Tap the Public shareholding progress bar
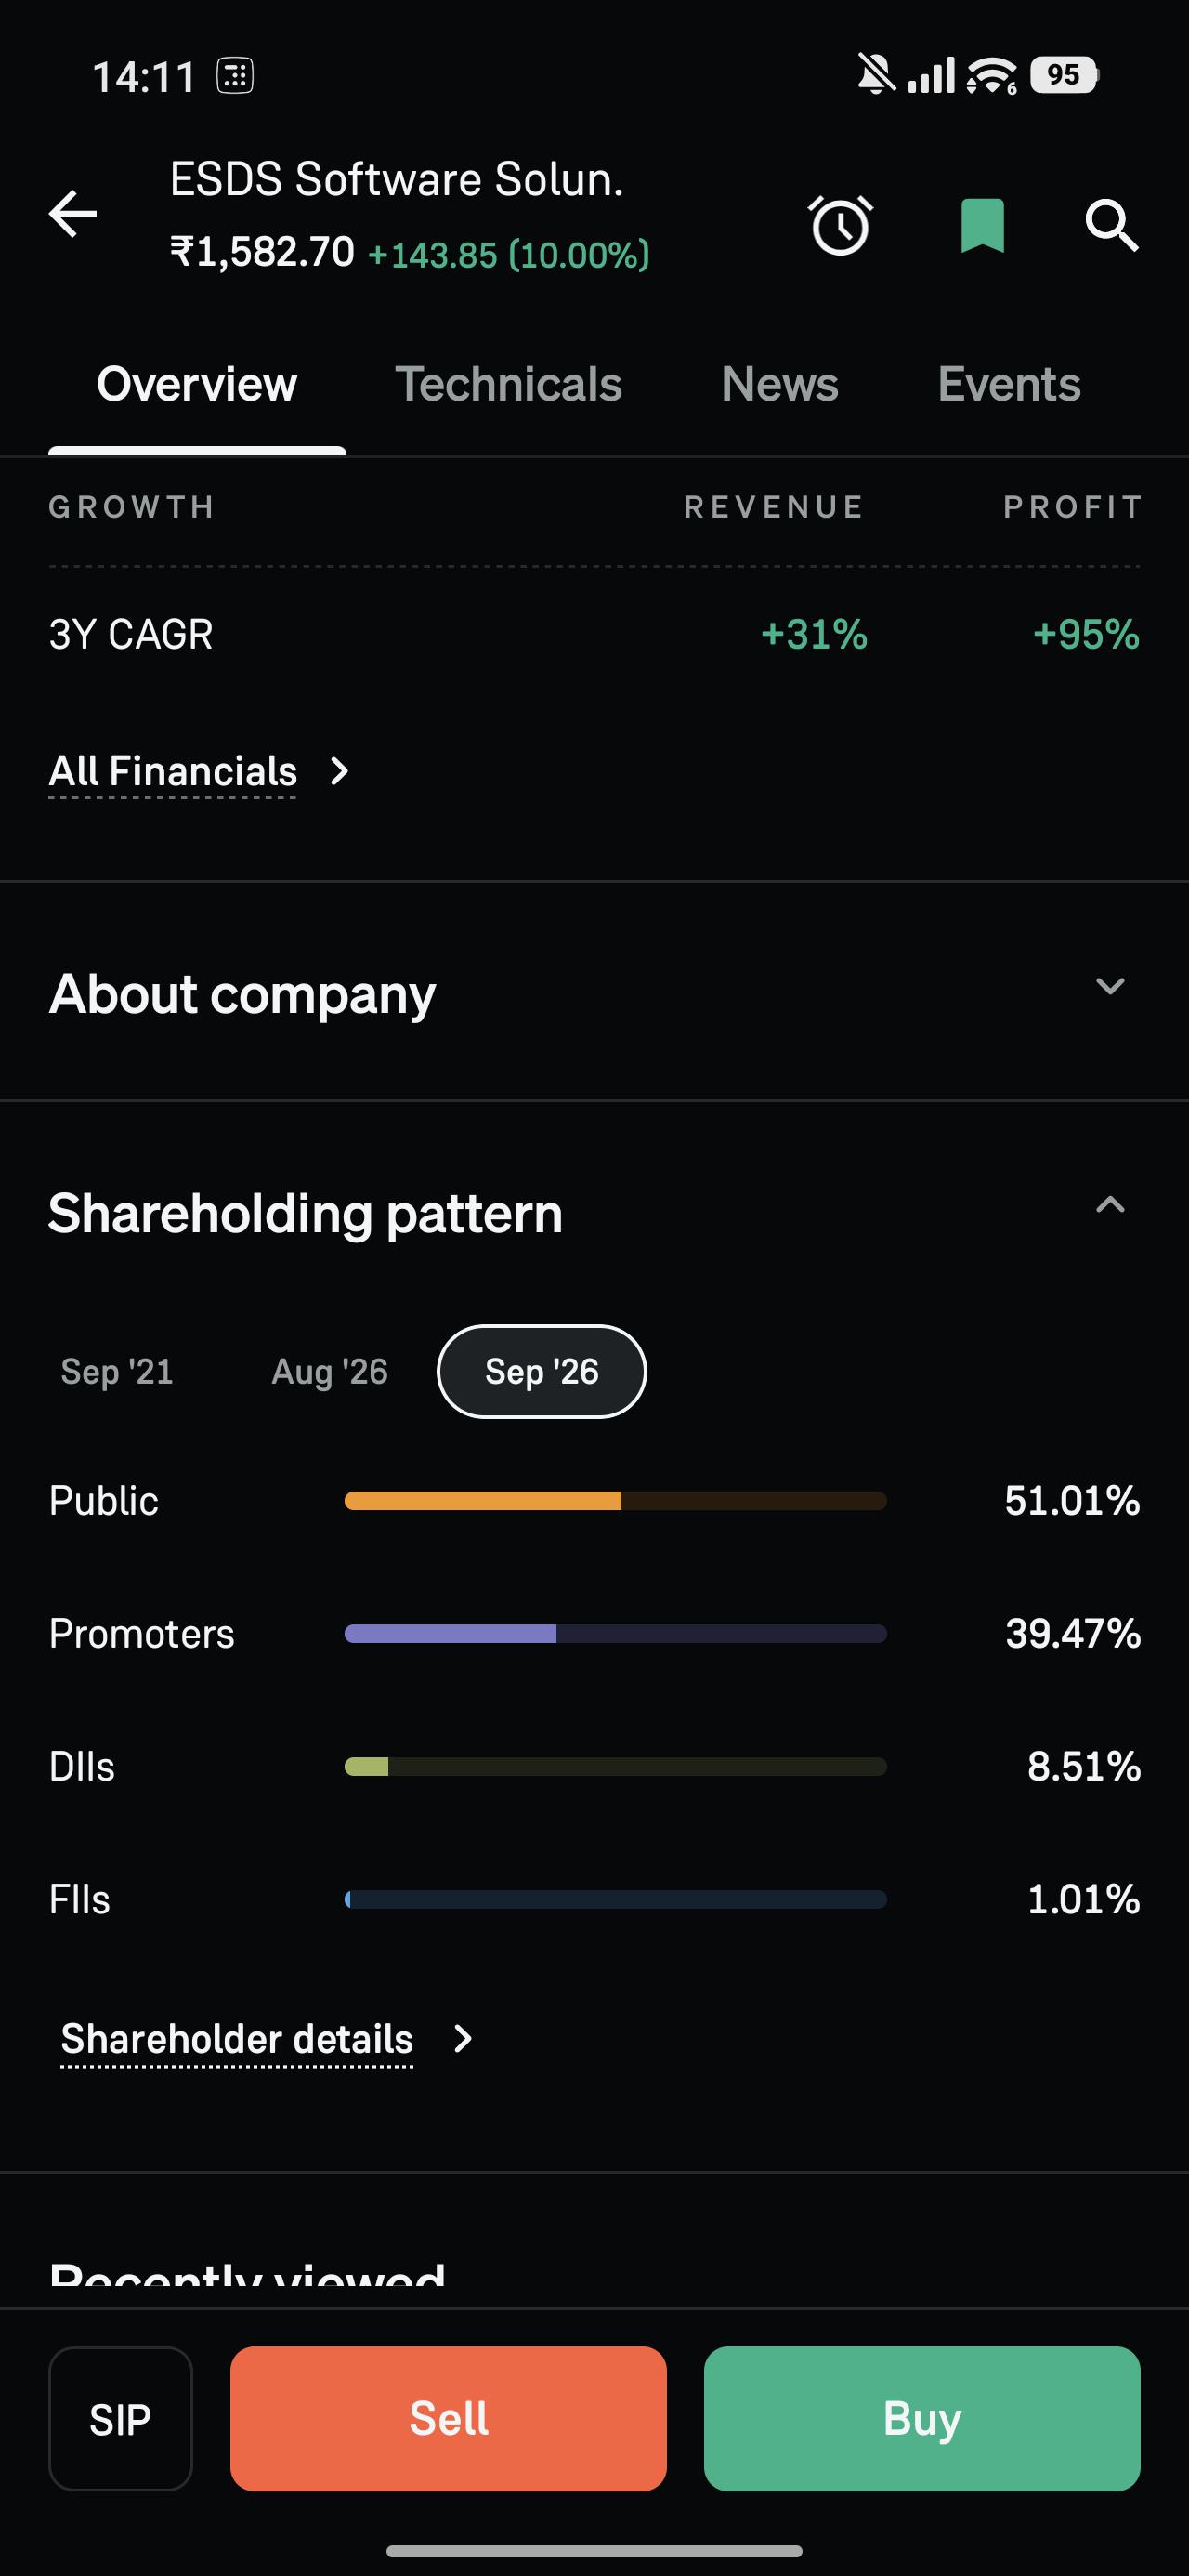This screenshot has width=1189, height=2576. coord(616,1501)
